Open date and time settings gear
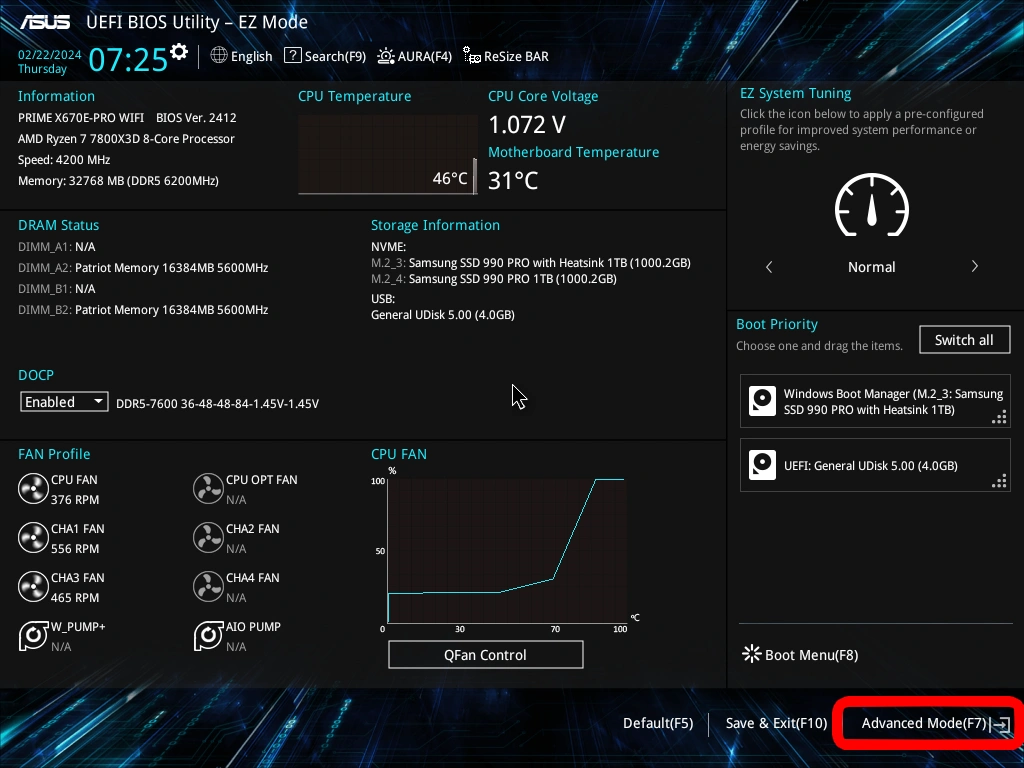The height and width of the screenshot is (768, 1024). [x=179, y=52]
